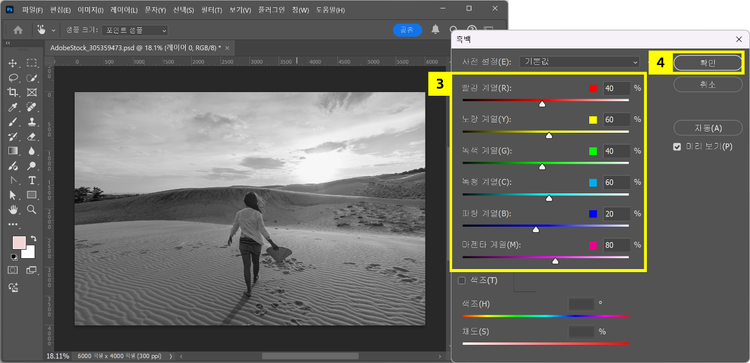Image resolution: width=750 pixels, height=363 pixels.
Task: Open the 샘플 크기 sample size dropdown
Action: coord(135,30)
